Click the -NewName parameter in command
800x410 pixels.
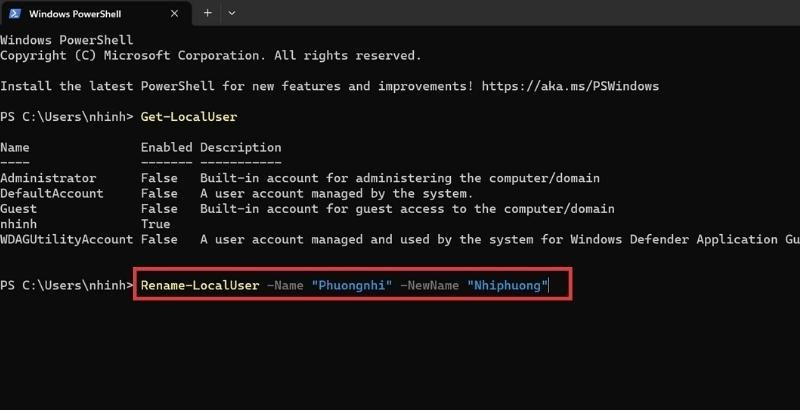pos(430,285)
